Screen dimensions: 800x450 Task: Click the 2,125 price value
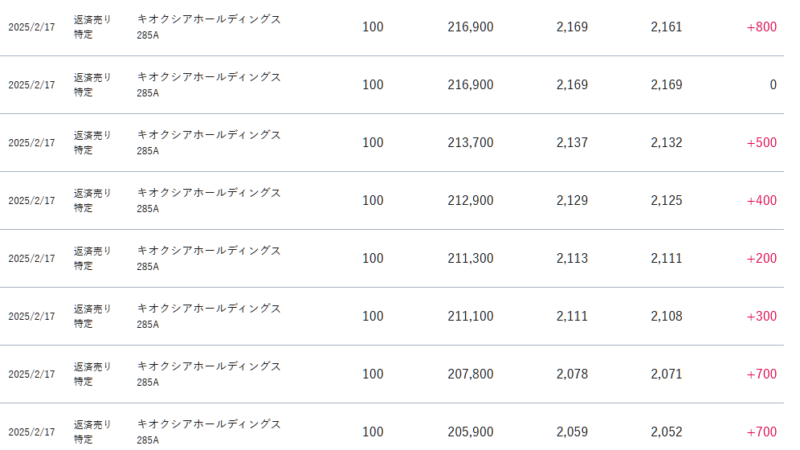pyautogui.click(x=666, y=201)
